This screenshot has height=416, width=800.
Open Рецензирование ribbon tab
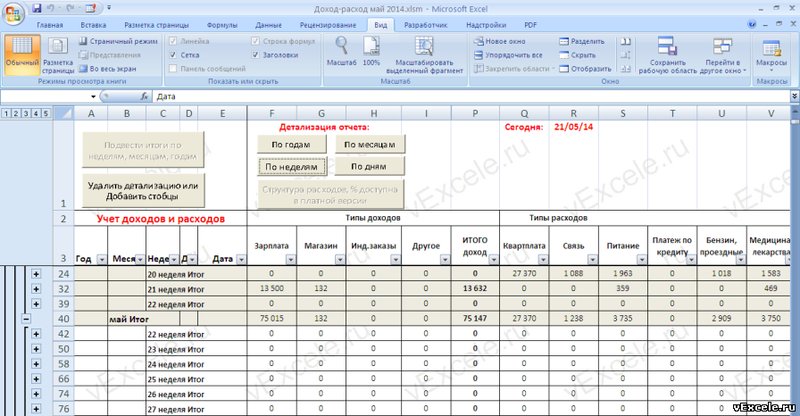point(328,25)
